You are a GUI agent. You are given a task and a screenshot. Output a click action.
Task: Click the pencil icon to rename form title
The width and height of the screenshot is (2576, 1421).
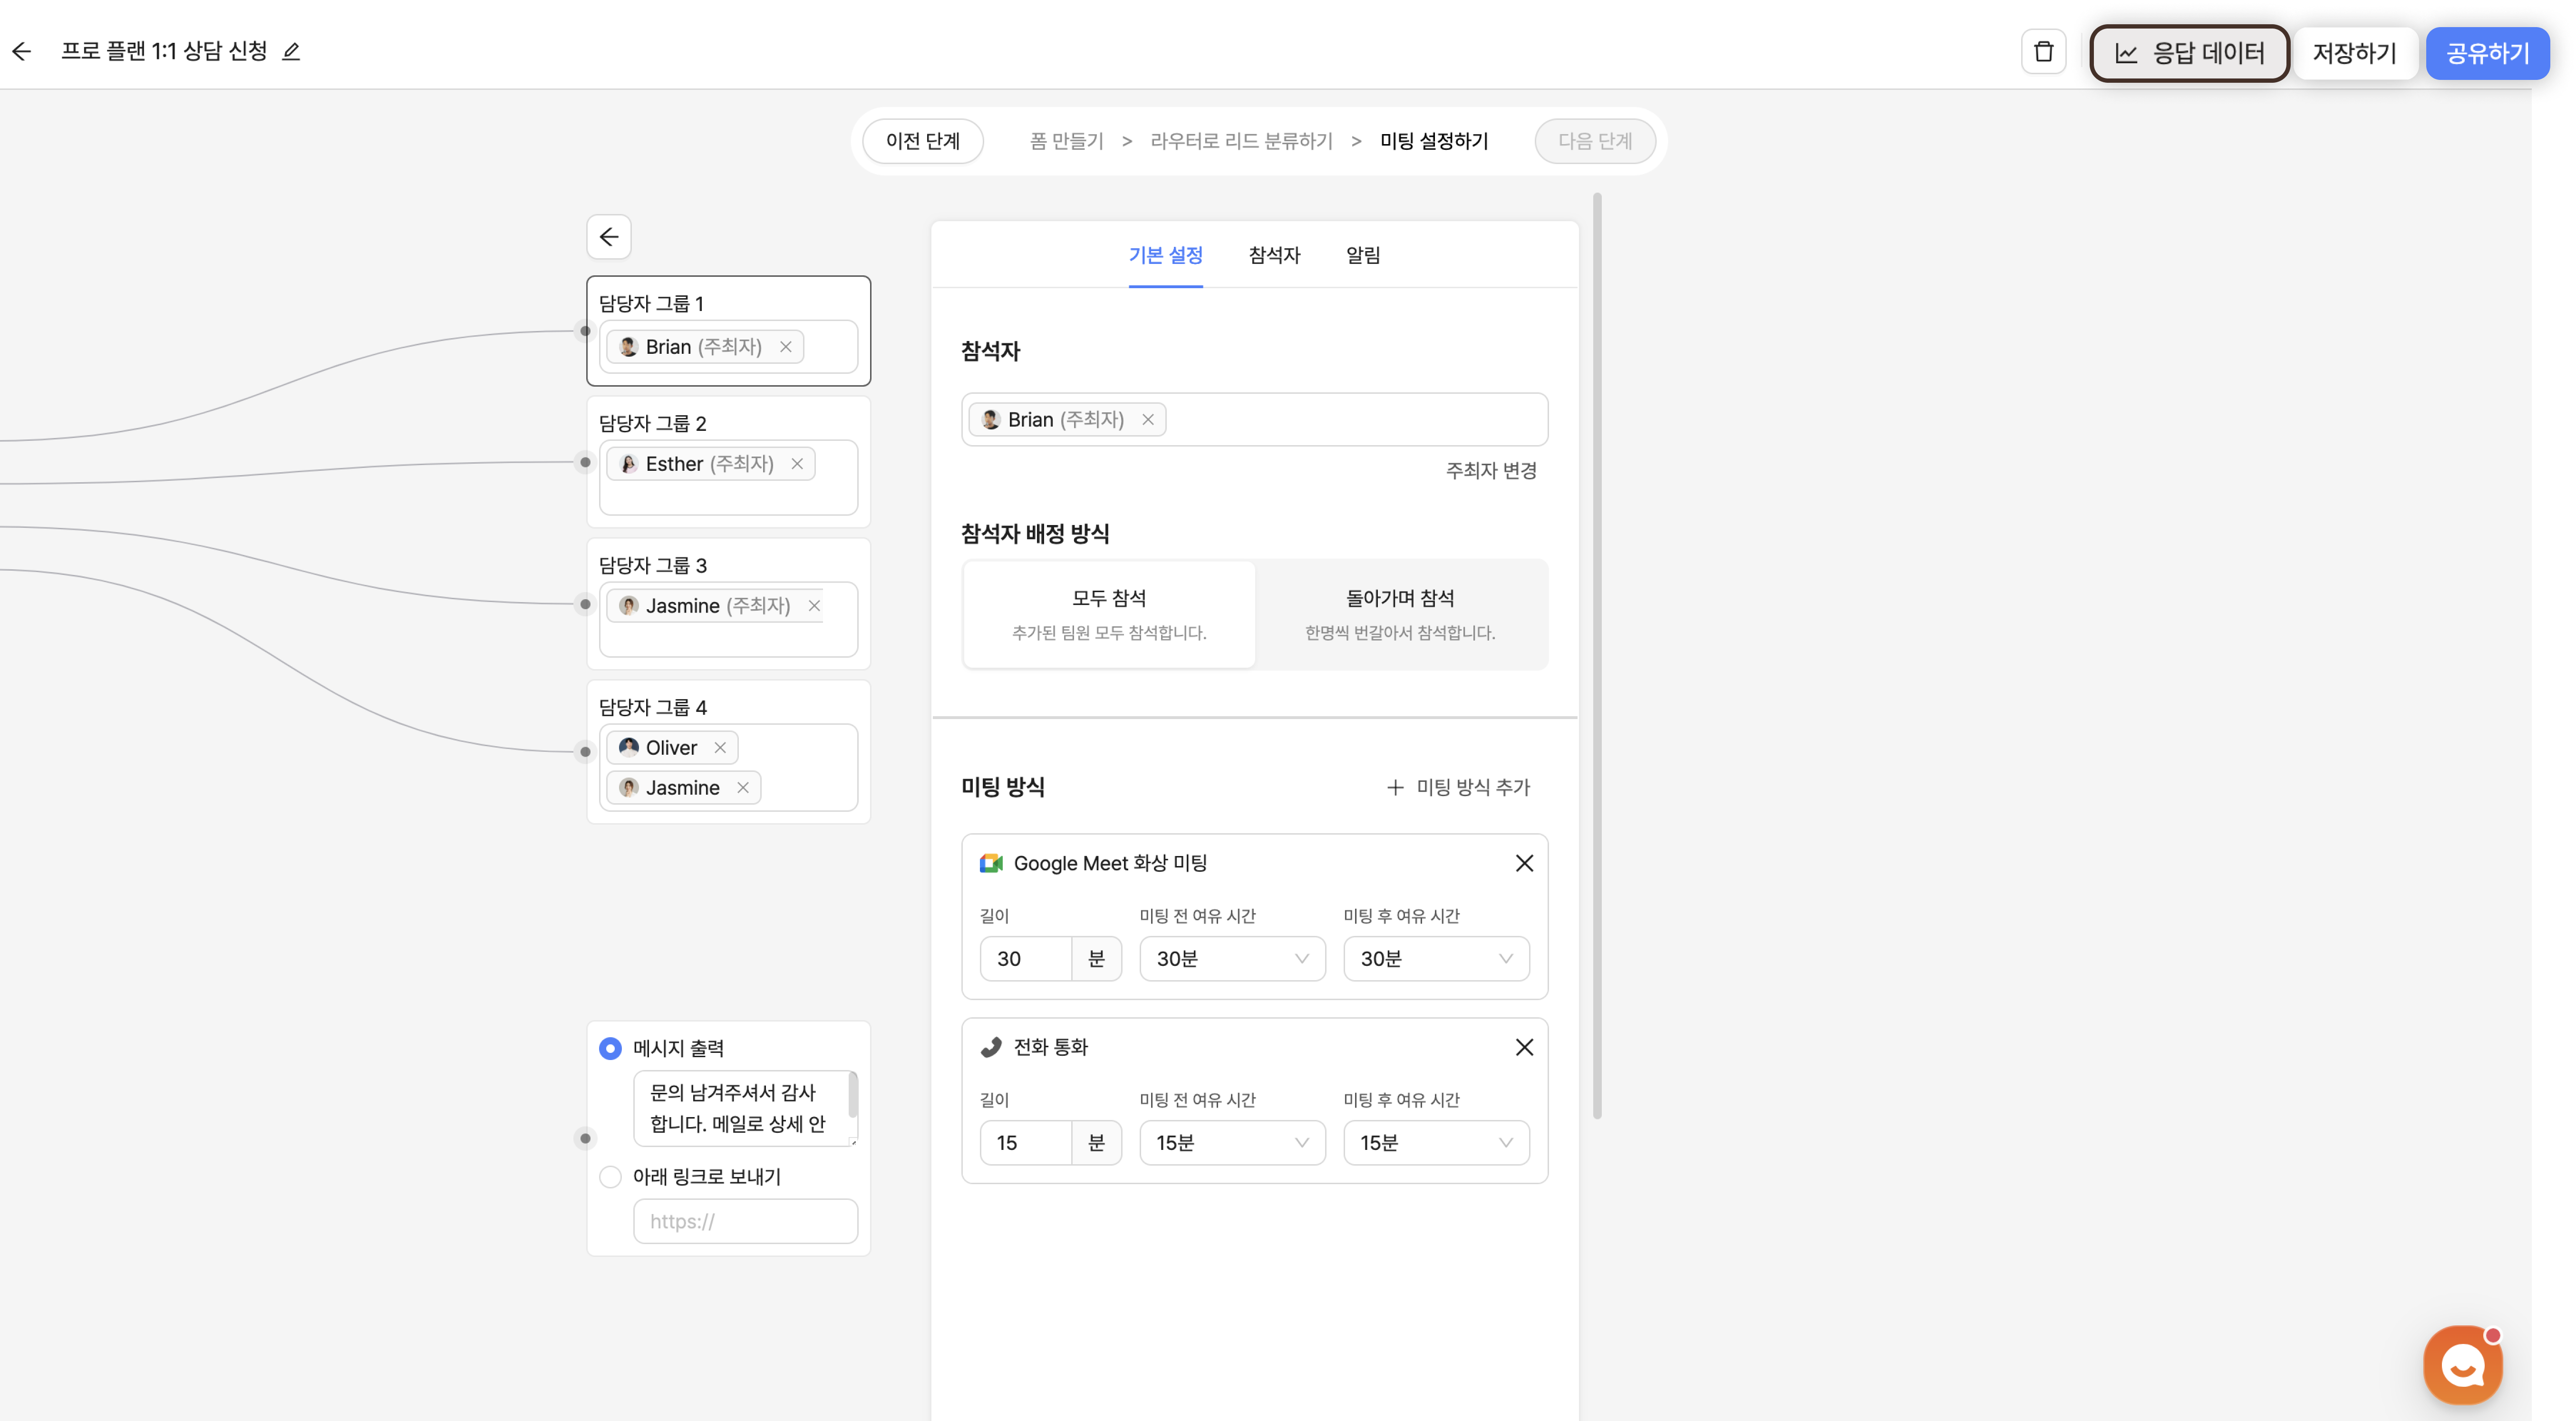pos(291,52)
